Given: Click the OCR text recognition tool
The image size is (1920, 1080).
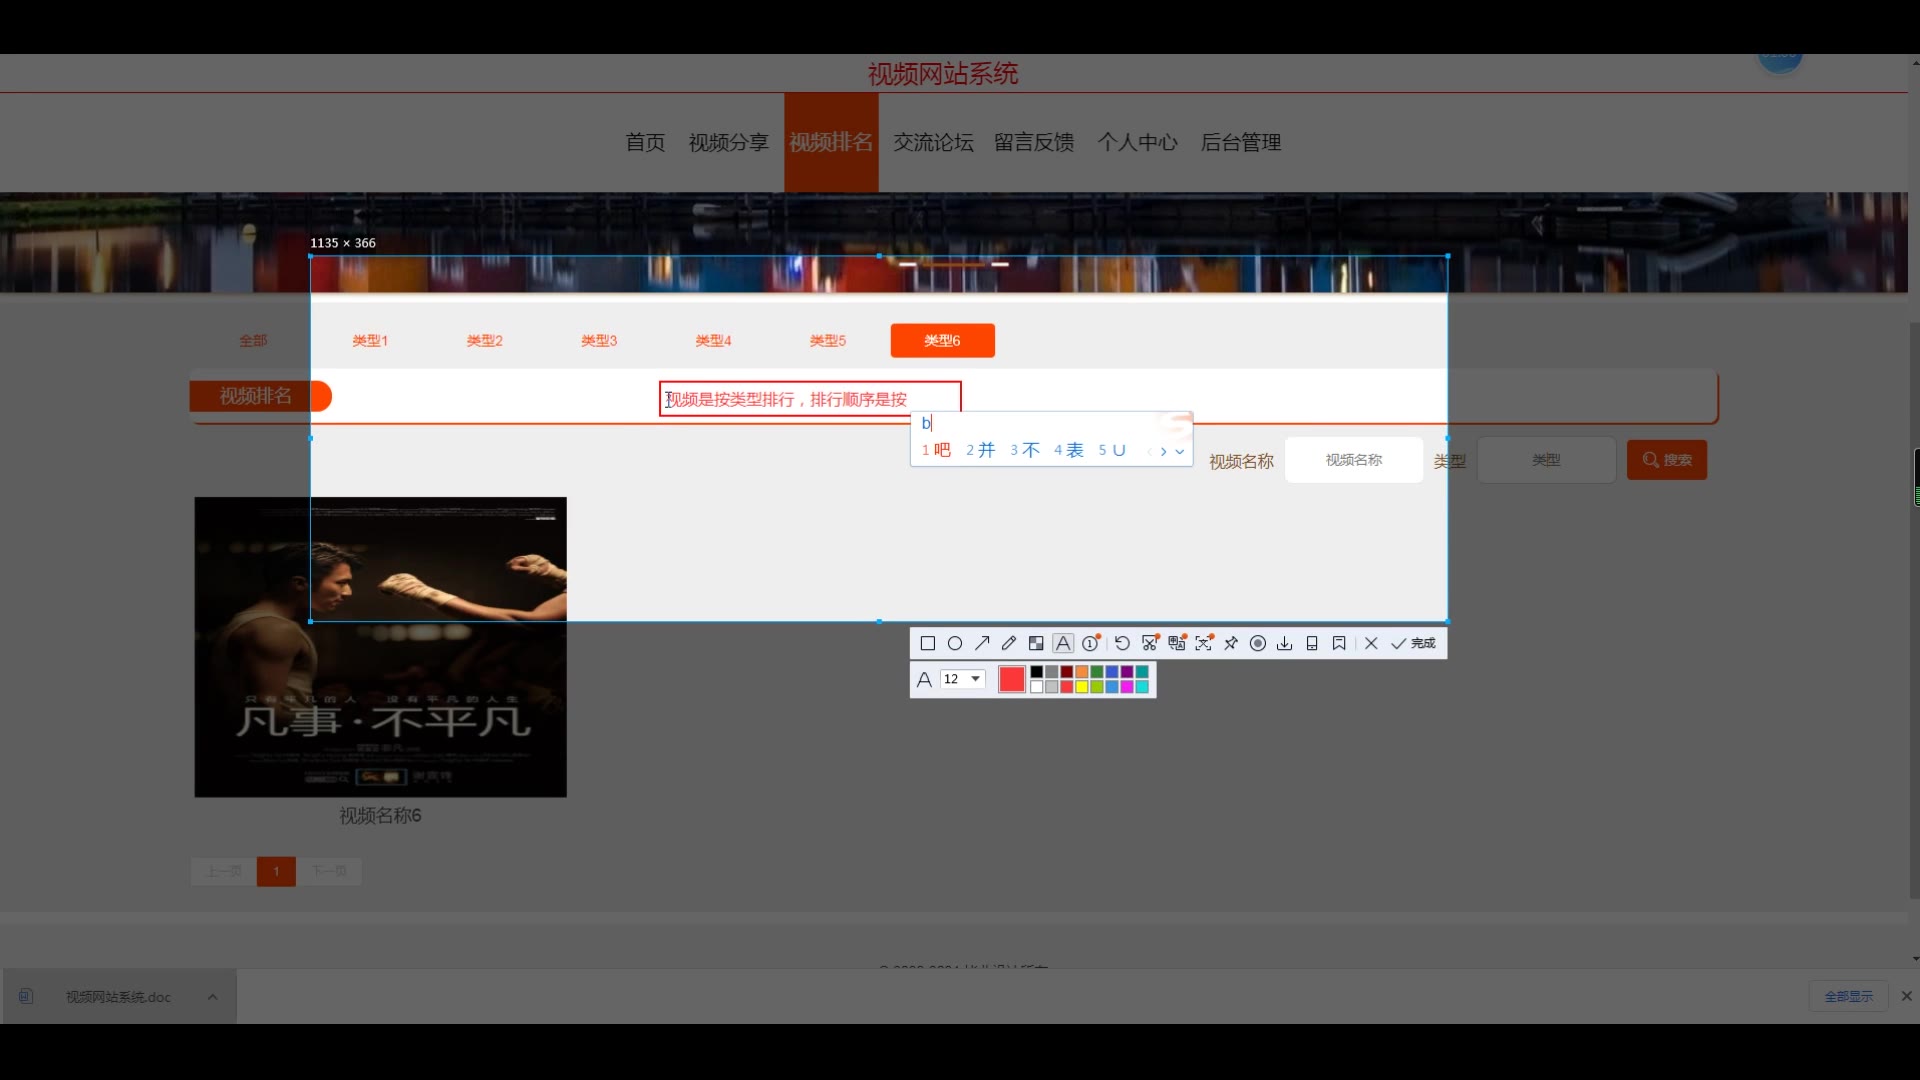Looking at the screenshot, I should pos(1204,643).
